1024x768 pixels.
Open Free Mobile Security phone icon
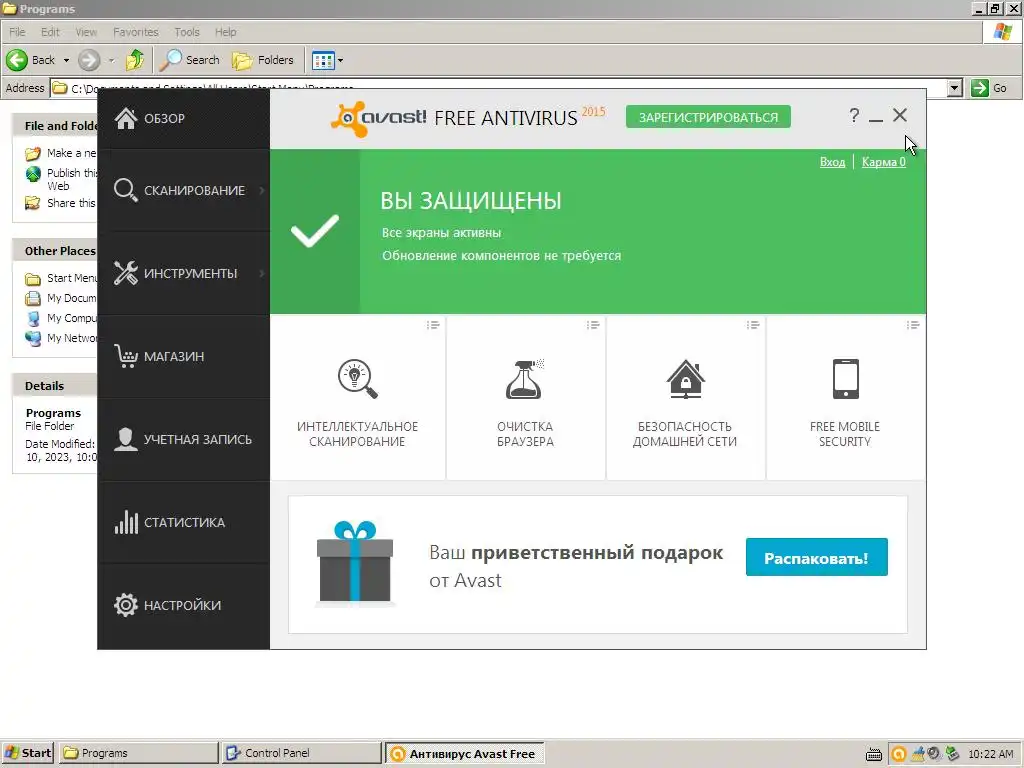(x=846, y=379)
